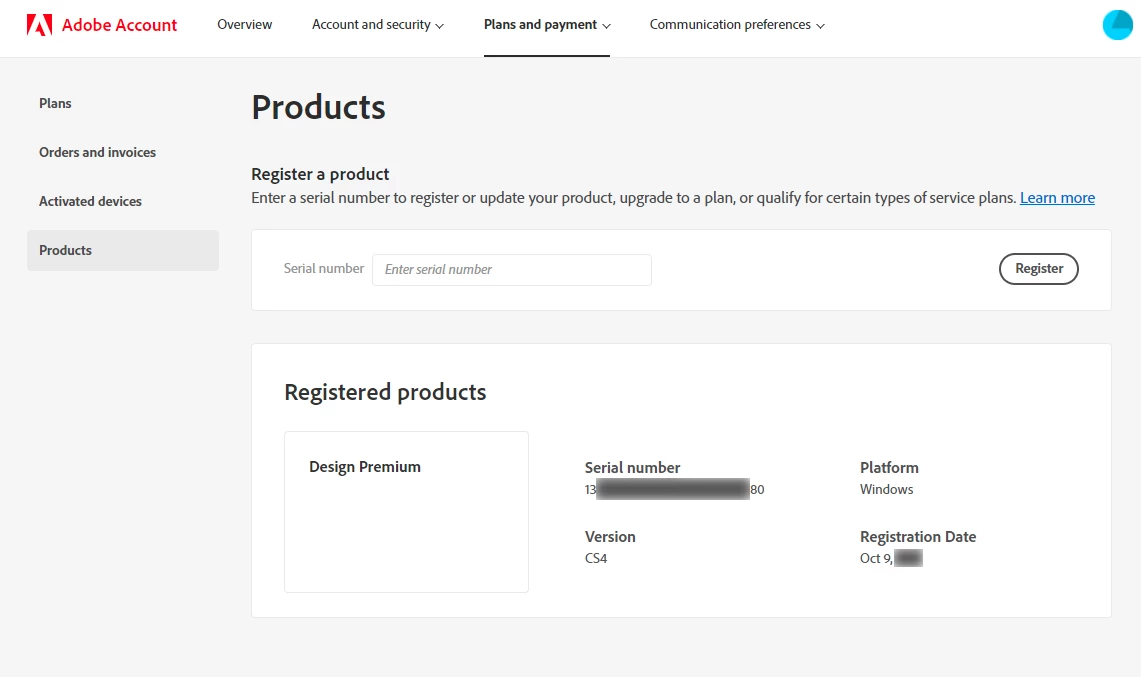The height and width of the screenshot is (677, 1141).
Task: Click the Products page title
Action: tap(319, 108)
